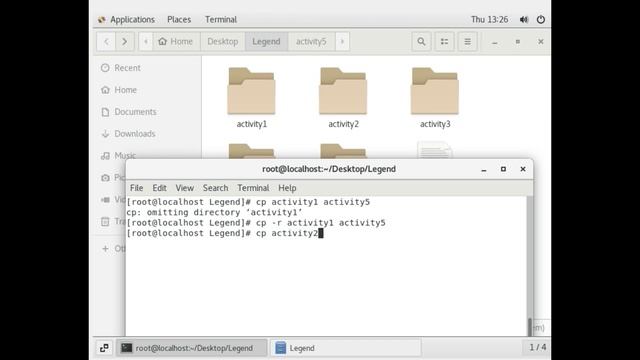This screenshot has width=640, height=360.
Task: Maximize the terminal window
Action: point(503,169)
